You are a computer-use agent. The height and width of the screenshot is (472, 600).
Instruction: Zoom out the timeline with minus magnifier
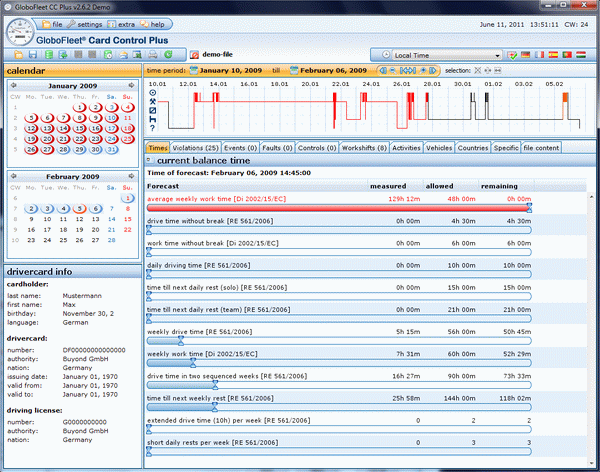coord(393,70)
